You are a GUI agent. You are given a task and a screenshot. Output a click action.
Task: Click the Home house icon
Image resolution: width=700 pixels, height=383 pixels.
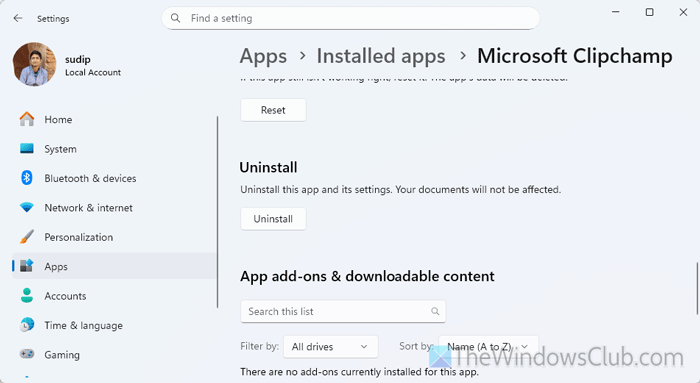pyautogui.click(x=27, y=119)
